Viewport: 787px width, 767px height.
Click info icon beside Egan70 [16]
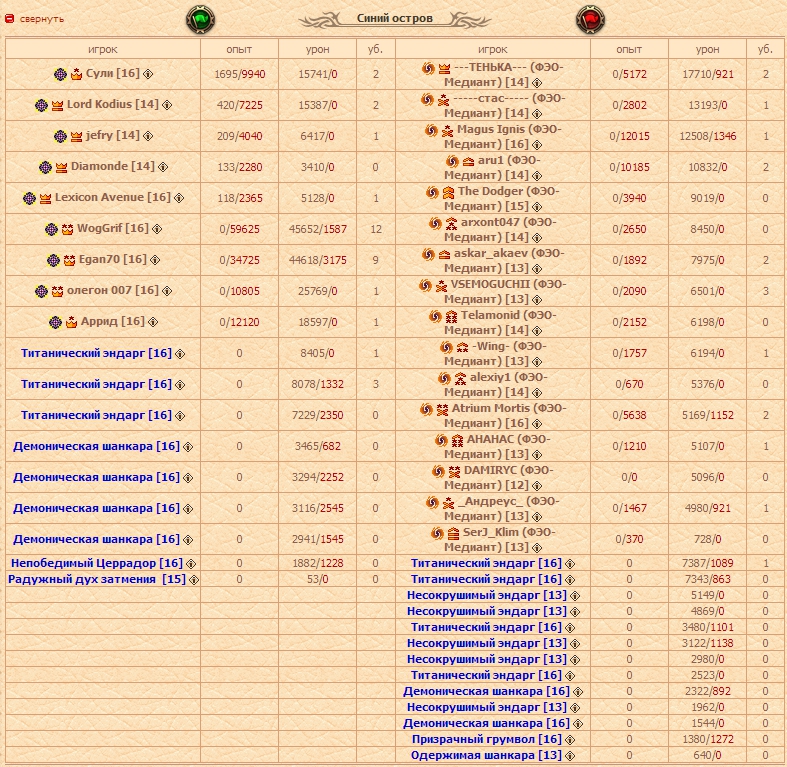coord(155,260)
